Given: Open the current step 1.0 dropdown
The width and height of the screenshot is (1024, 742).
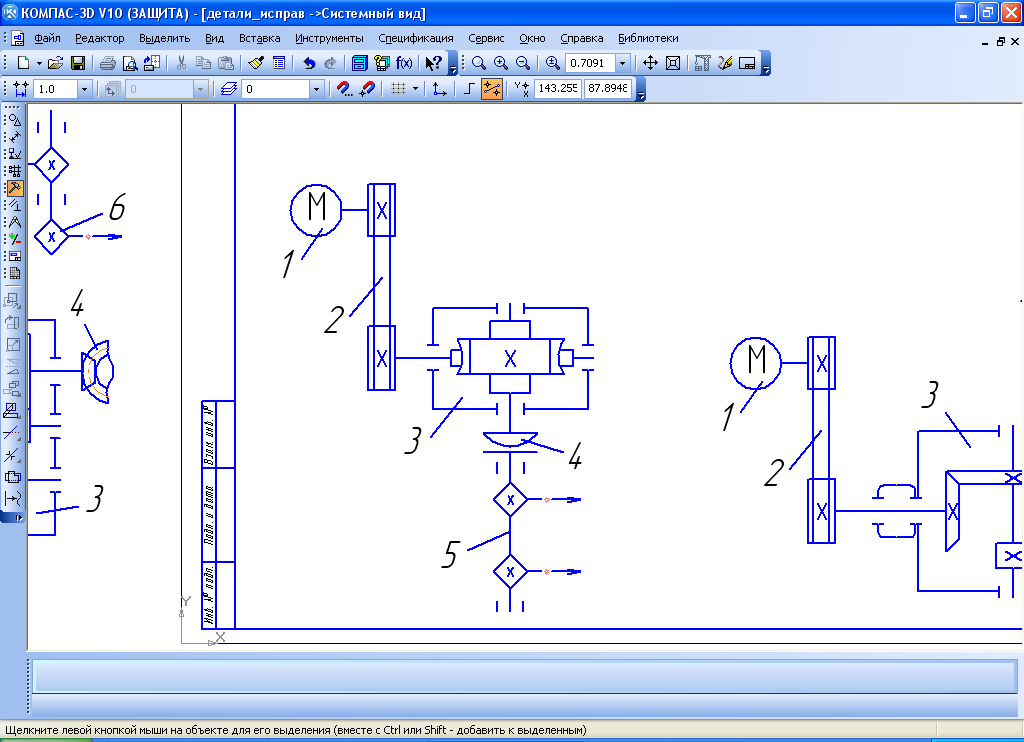Looking at the screenshot, I should click(84, 89).
